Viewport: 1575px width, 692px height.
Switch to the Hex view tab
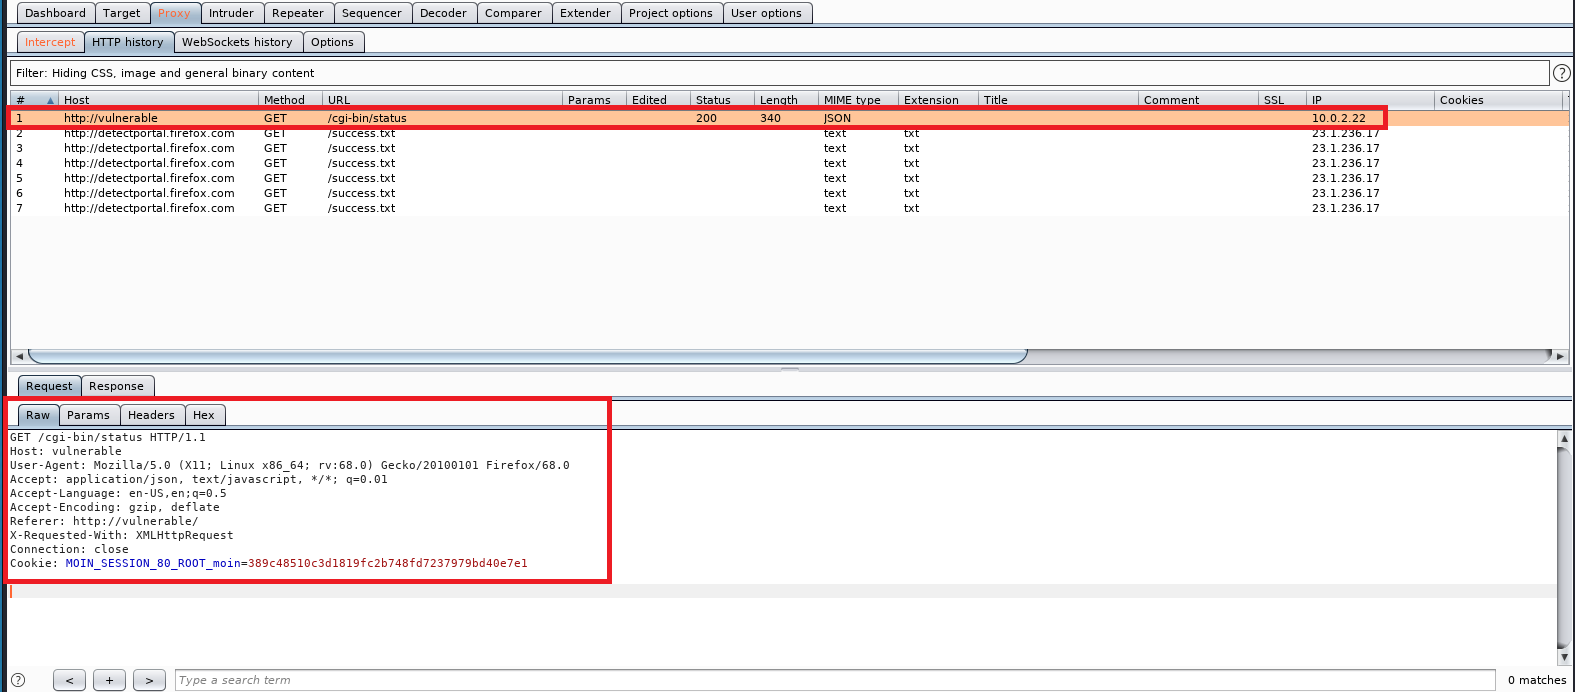coord(204,415)
